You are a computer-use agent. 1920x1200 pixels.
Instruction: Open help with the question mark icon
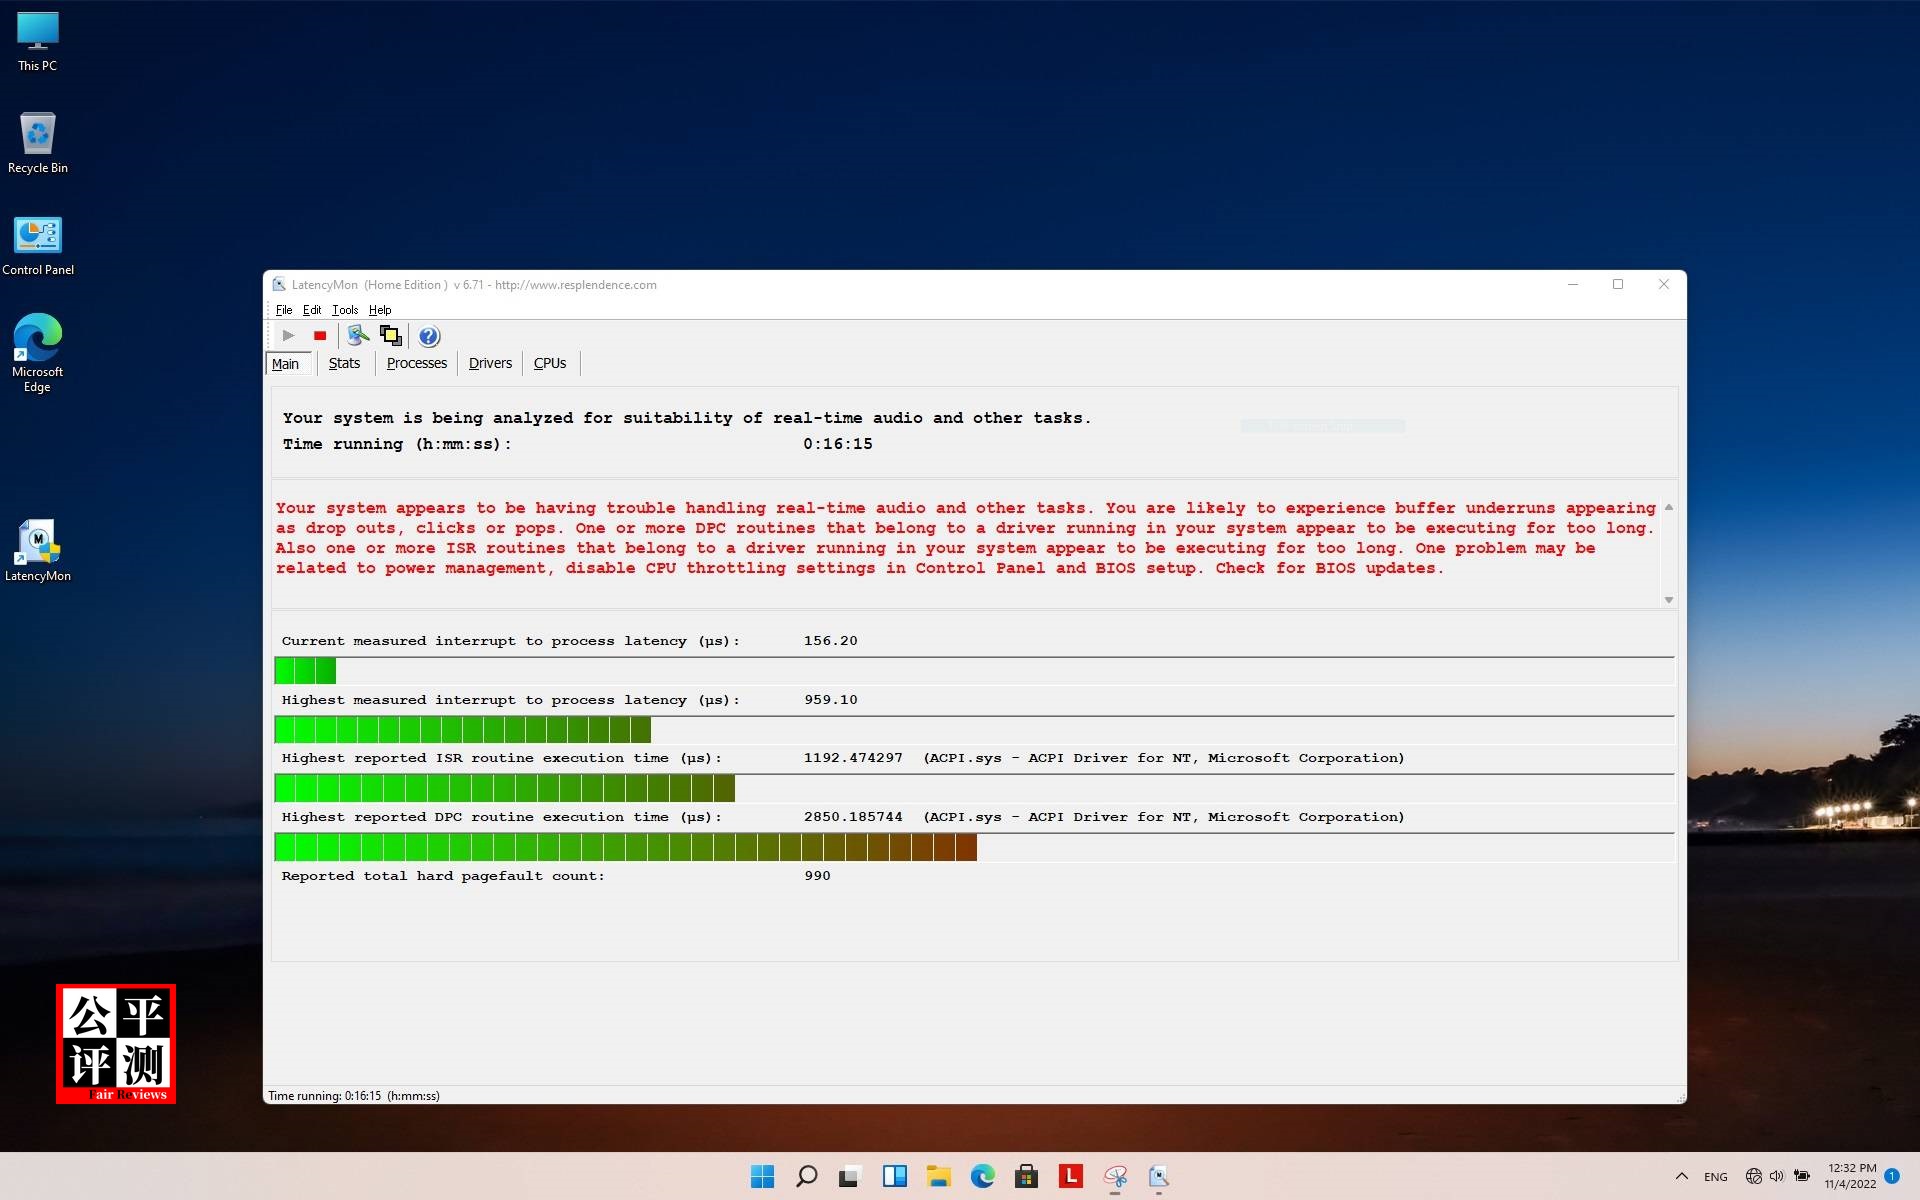pyautogui.click(x=428, y=336)
